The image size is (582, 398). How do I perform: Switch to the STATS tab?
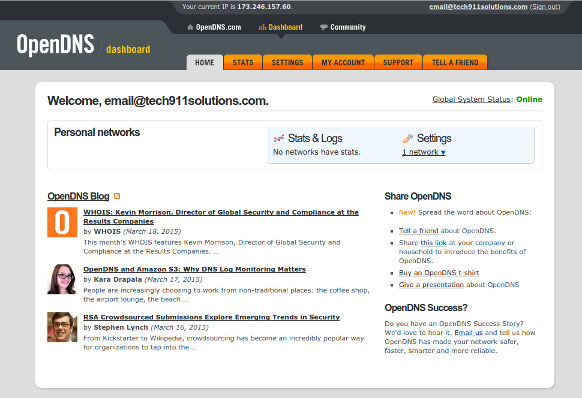(243, 62)
